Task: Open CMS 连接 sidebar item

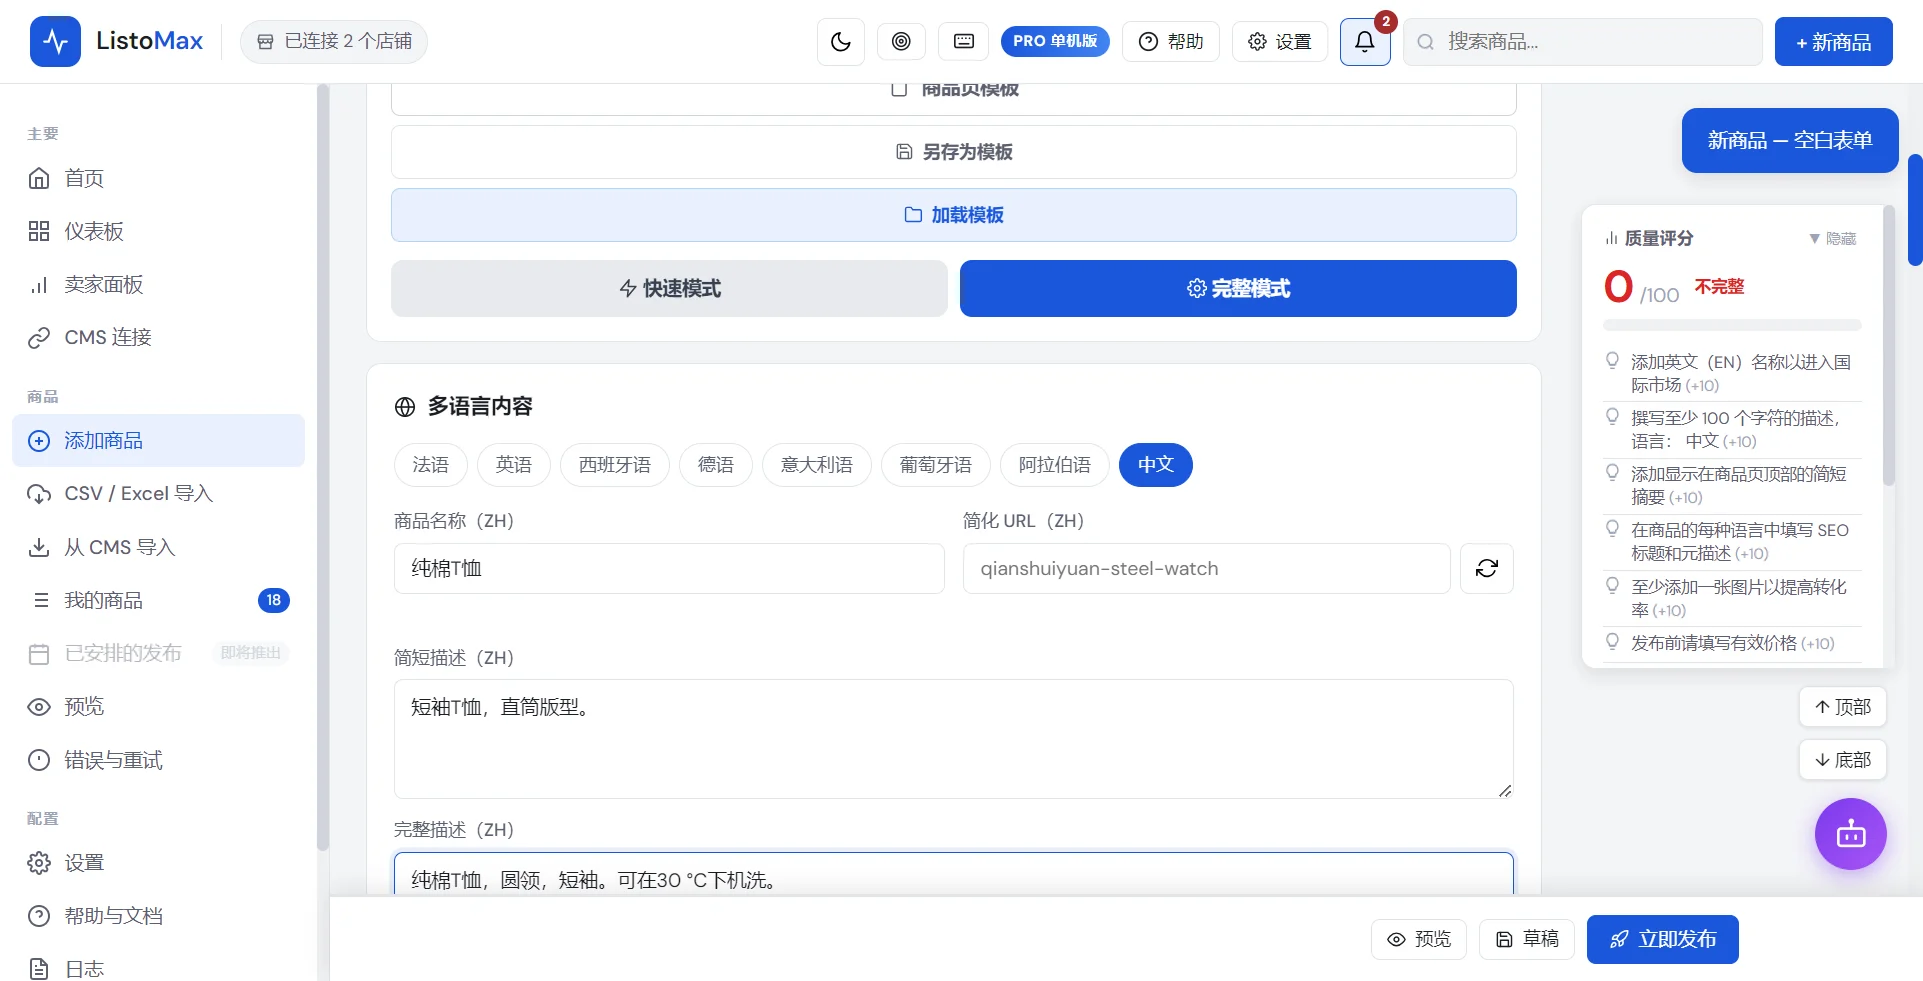Action: [158, 337]
